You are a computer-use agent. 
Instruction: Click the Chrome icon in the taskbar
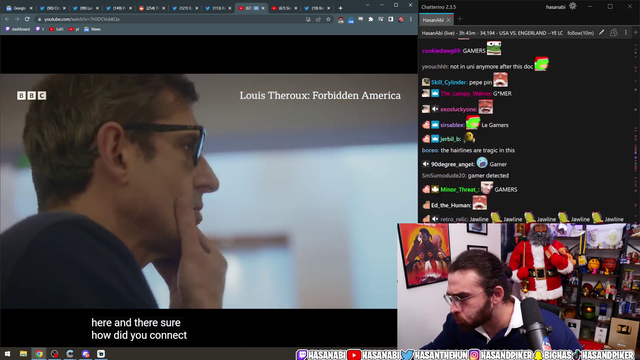pos(39,354)
